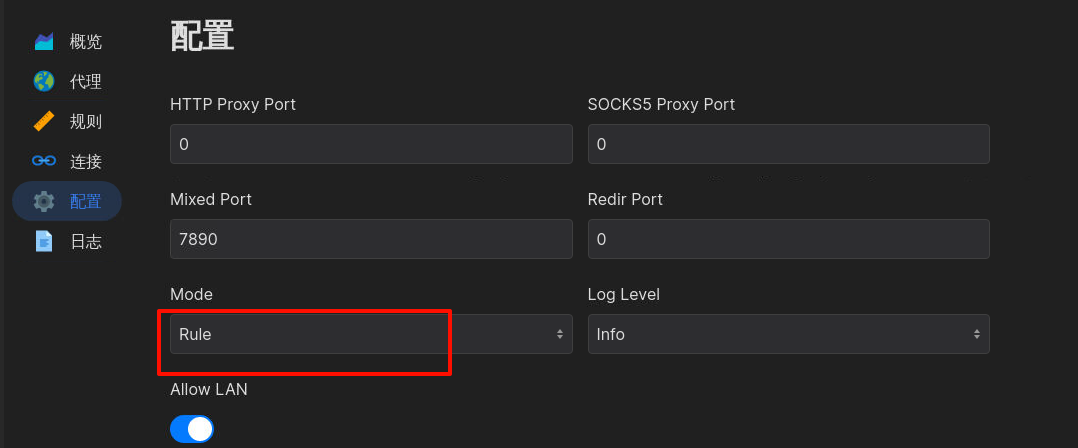Viewport: 1078px width, 448px height.
Task: Focus the SOCKS5 Proxy Port field
Action: (x=789, y=144)
